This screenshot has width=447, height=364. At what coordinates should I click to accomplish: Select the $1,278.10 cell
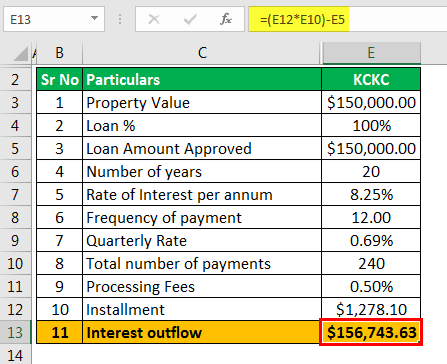(371, 309)
